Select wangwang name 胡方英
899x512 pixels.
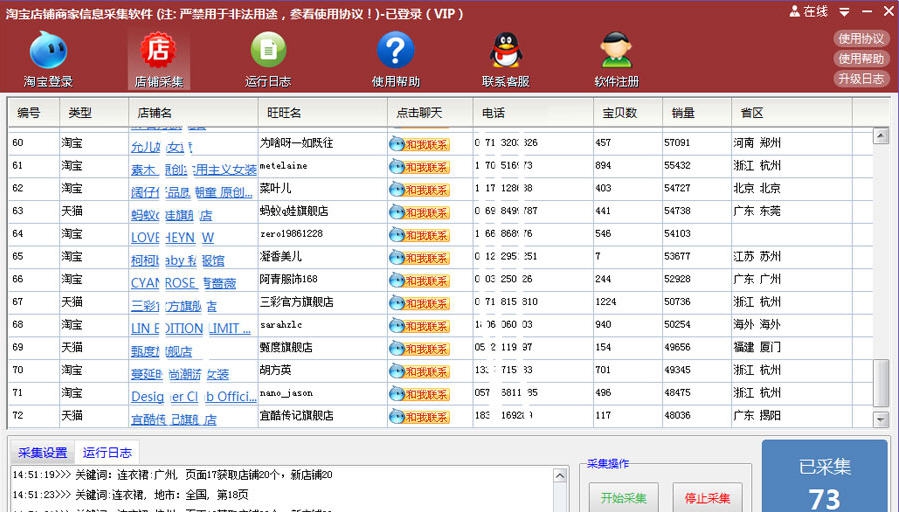pos(275,370)
